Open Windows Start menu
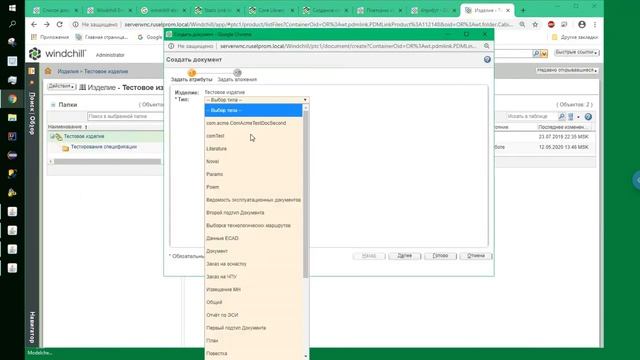This screenshot has width=640, height=360. click(x=12, y=8)
